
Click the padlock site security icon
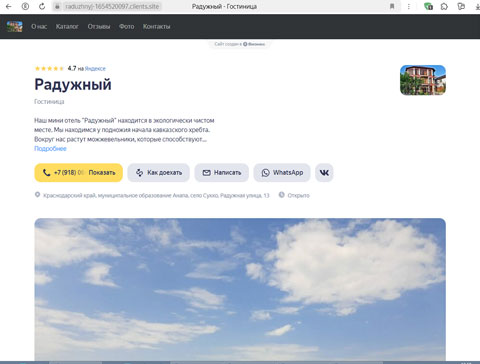[x=57, y=6]
